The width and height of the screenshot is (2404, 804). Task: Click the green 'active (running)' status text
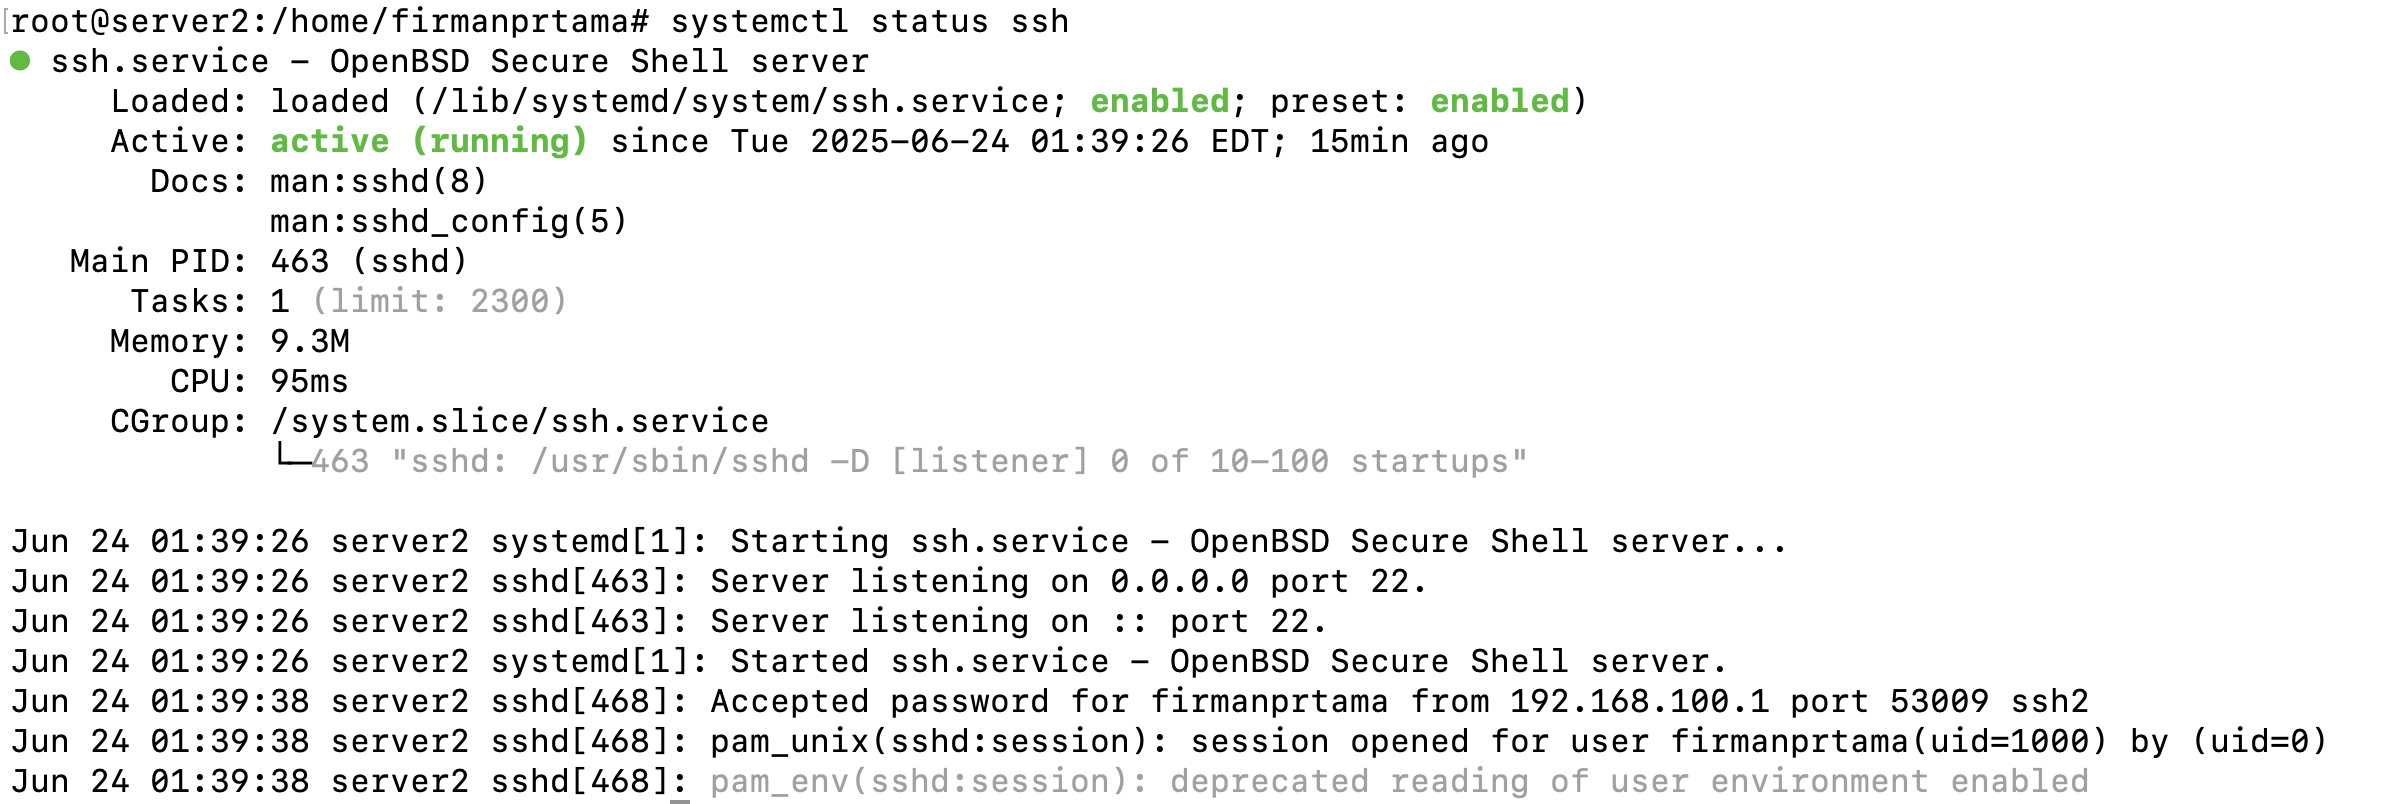[429, 141]
